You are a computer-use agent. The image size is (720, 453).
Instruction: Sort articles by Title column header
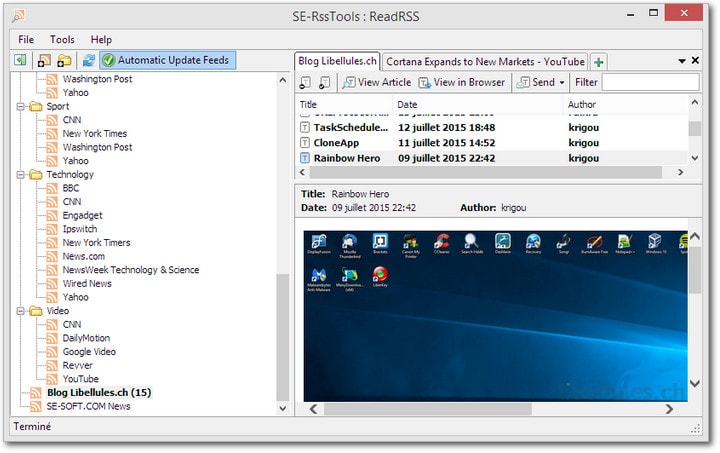tap(344, 105)
